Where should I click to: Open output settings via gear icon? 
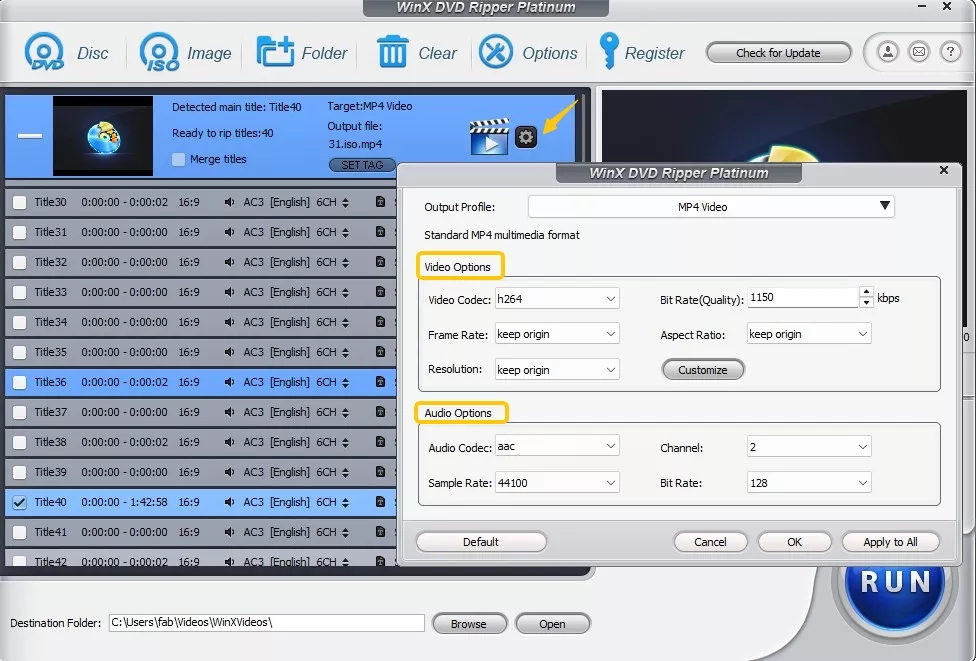click(526, 137)
